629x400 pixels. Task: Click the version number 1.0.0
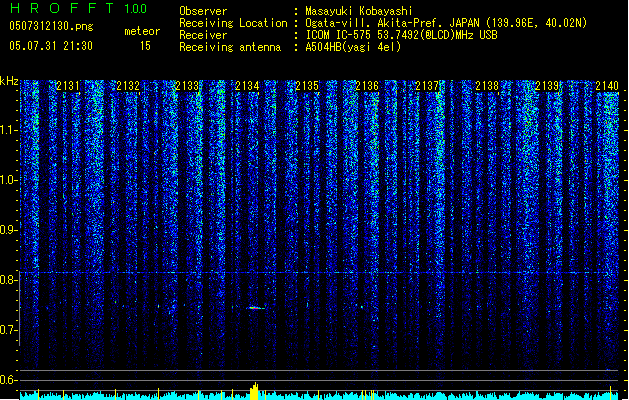pos(136,9)
